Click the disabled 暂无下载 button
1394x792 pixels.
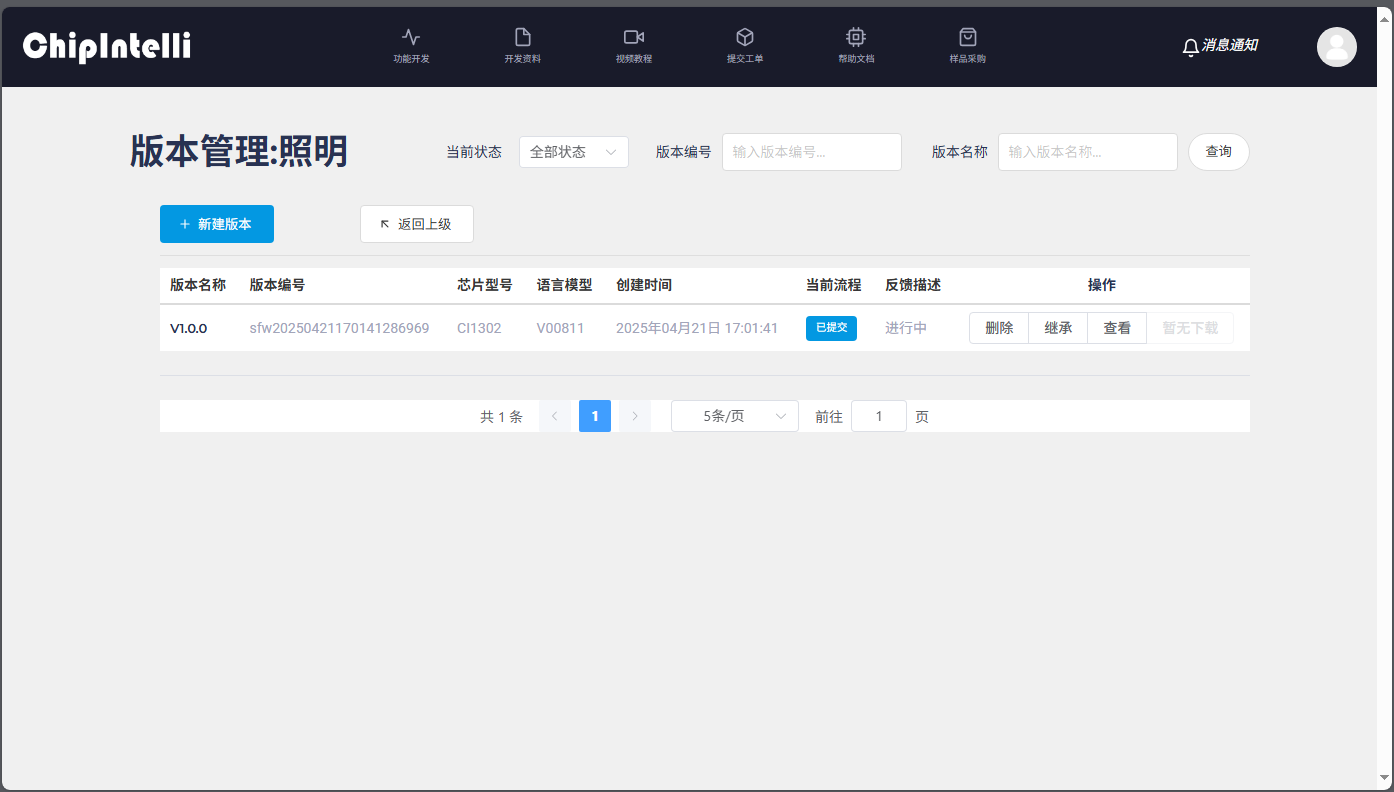pyautogui.click(x=1190, y=328)
